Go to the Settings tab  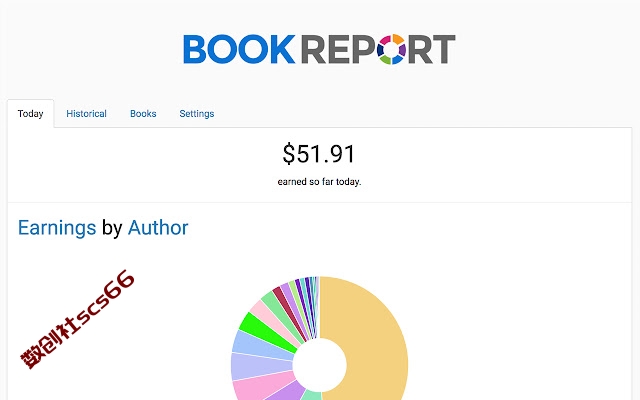pos(197,113)
